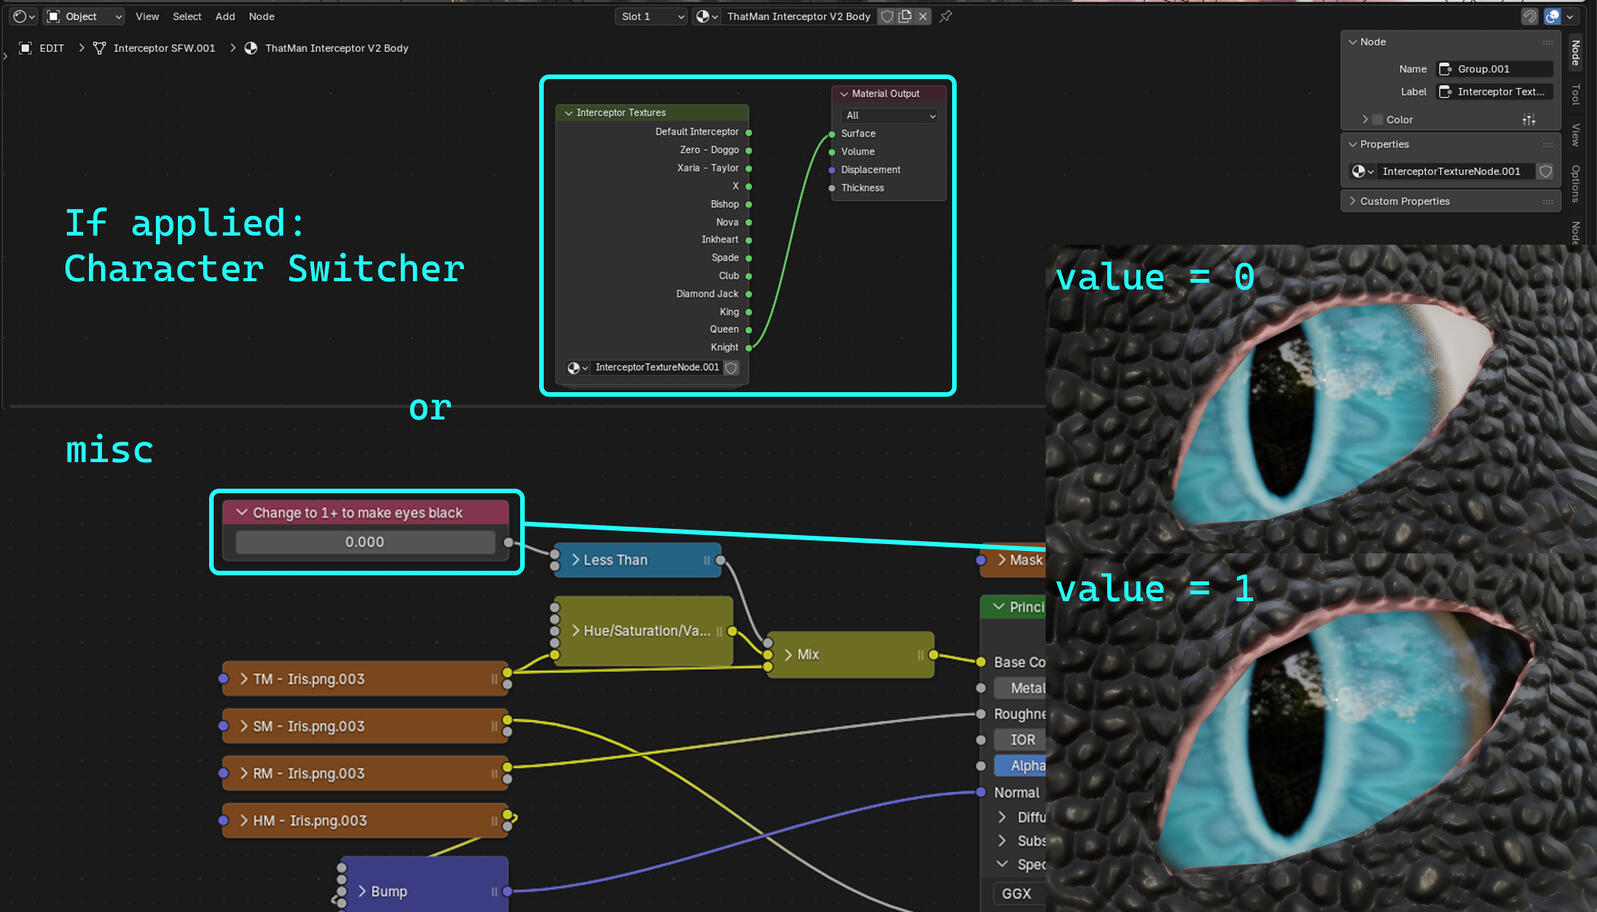Expand the Less Than node
The height and width of the screenshot is (912, 1597).
[576, 560]
